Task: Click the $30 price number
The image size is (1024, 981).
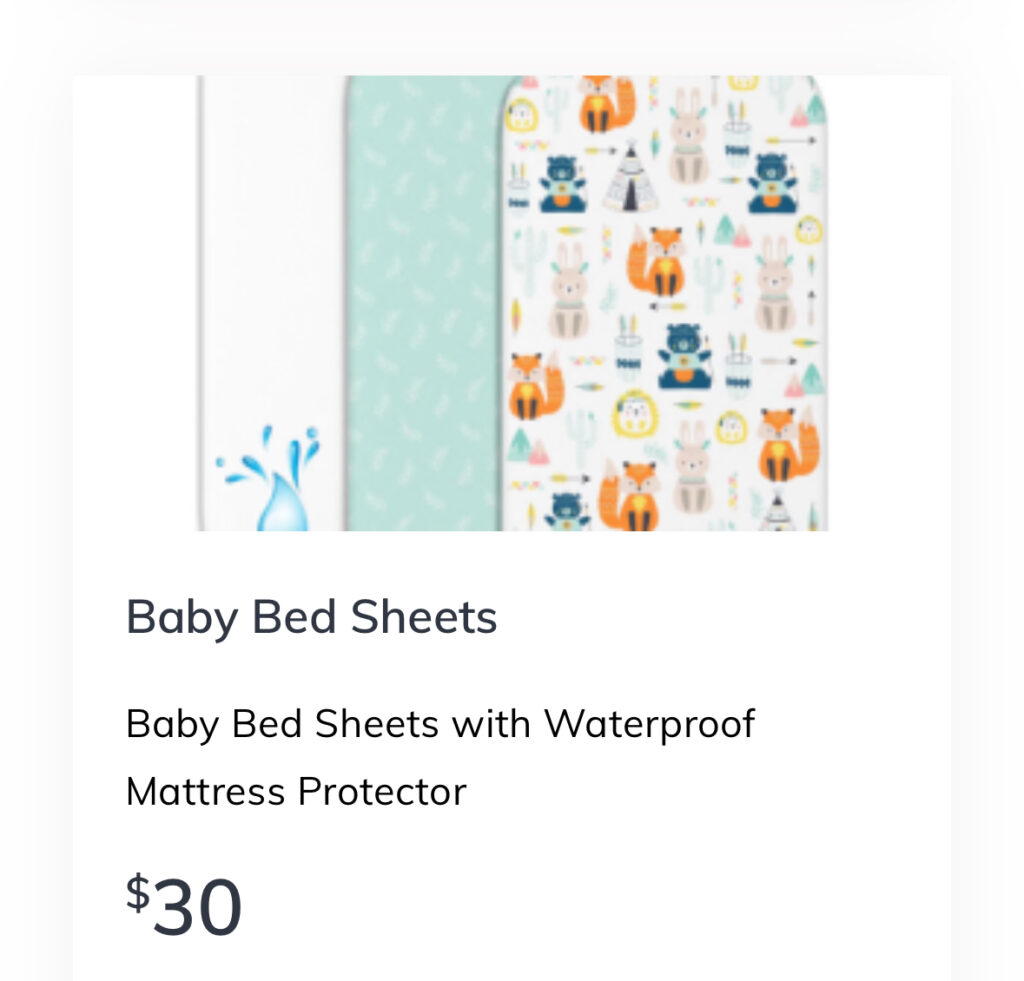Action: pyautogui.click(x=198, y=907)
